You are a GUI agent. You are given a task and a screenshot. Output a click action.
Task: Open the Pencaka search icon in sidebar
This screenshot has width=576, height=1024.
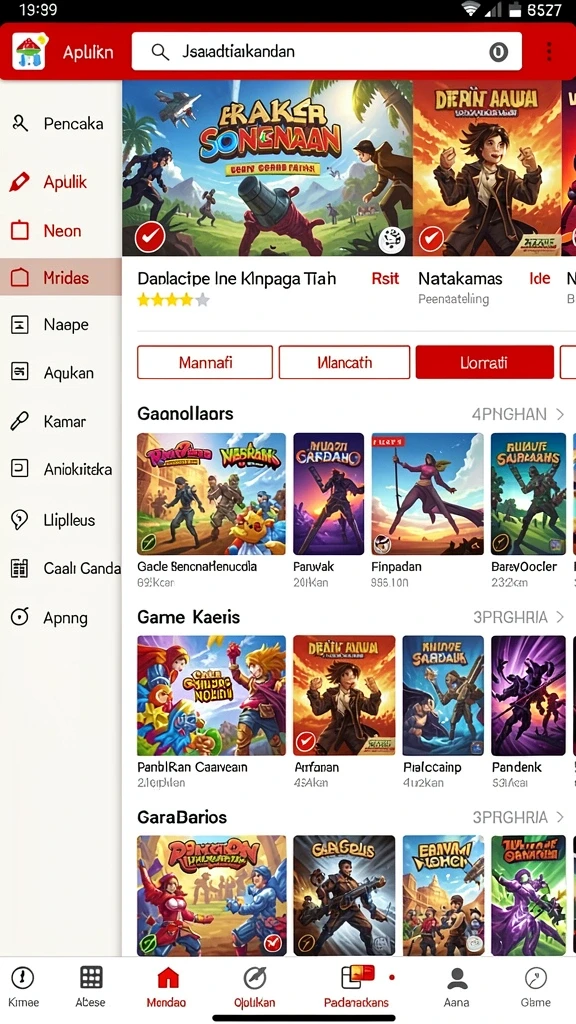point(20,123)
